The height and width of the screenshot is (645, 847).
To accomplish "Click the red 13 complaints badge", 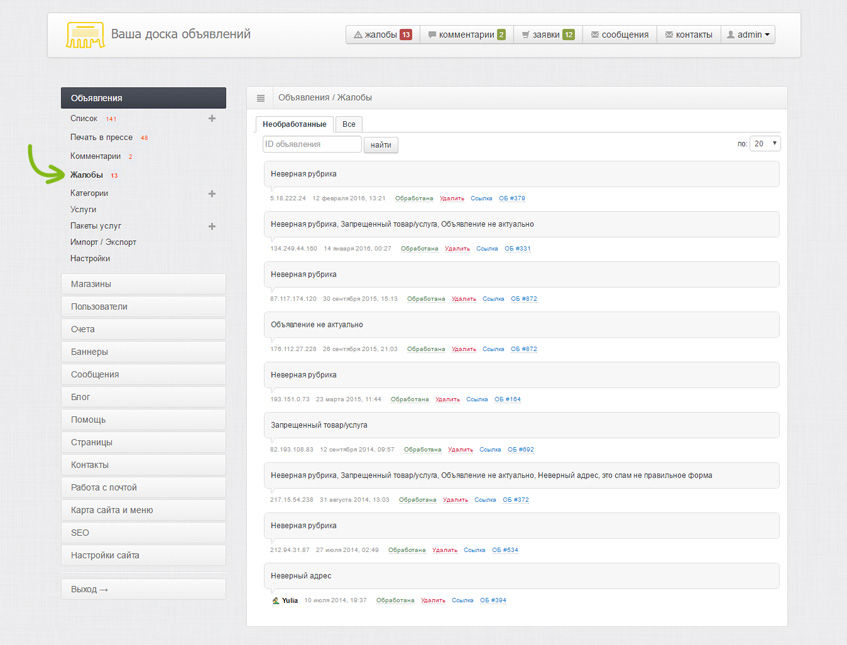I will [406, 35].
